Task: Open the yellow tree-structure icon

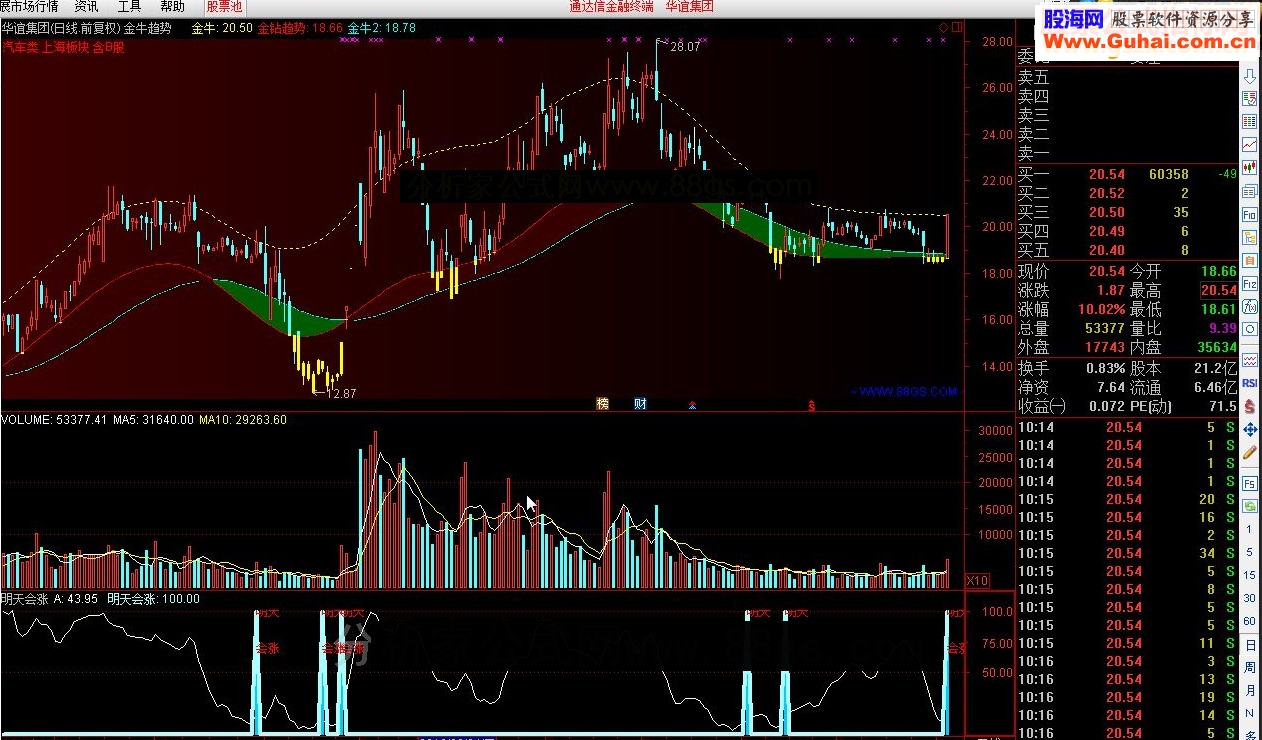Action: (x=1250, y=237)
